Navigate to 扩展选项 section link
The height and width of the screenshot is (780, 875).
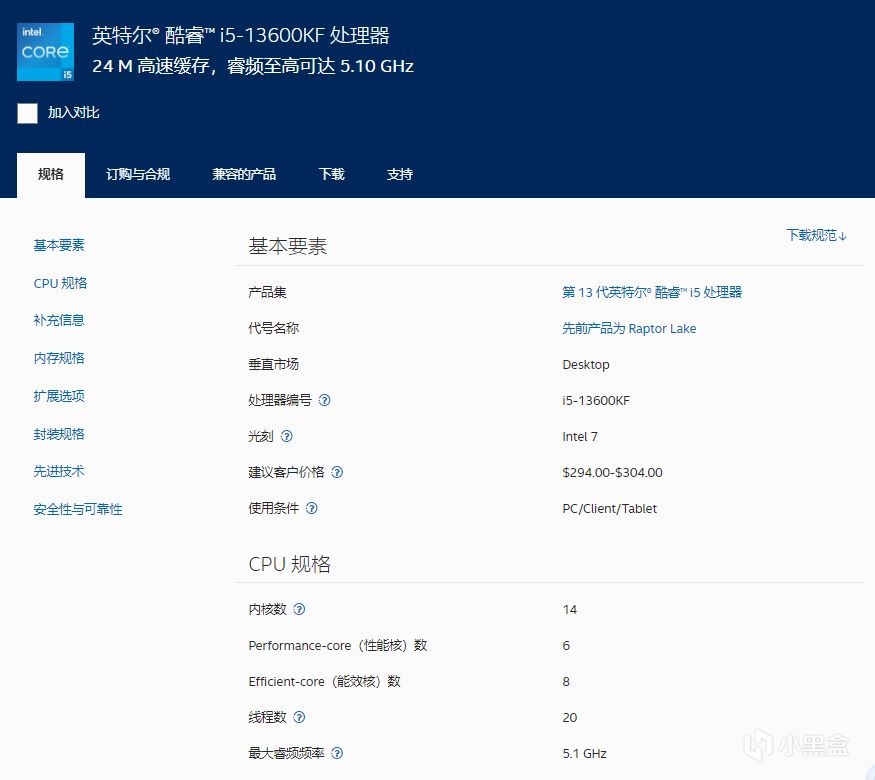click(59, 396)
